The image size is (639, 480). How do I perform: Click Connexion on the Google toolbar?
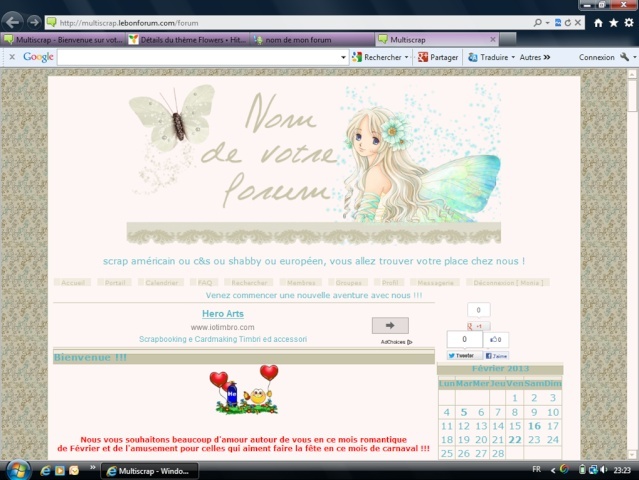click(x=596, y=57)
